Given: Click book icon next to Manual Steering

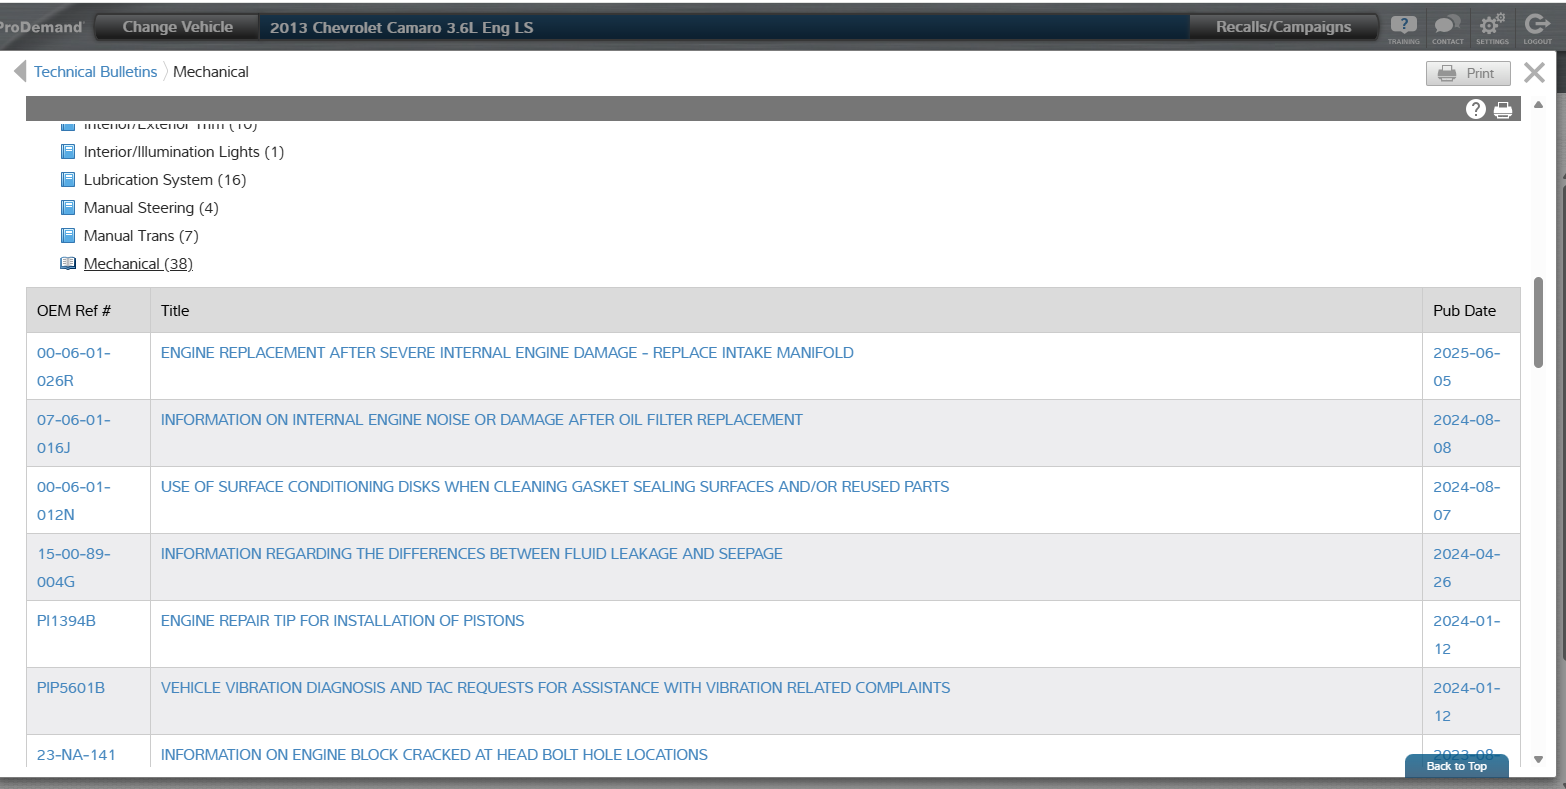Looking at the screenshot, I should 68,208.
